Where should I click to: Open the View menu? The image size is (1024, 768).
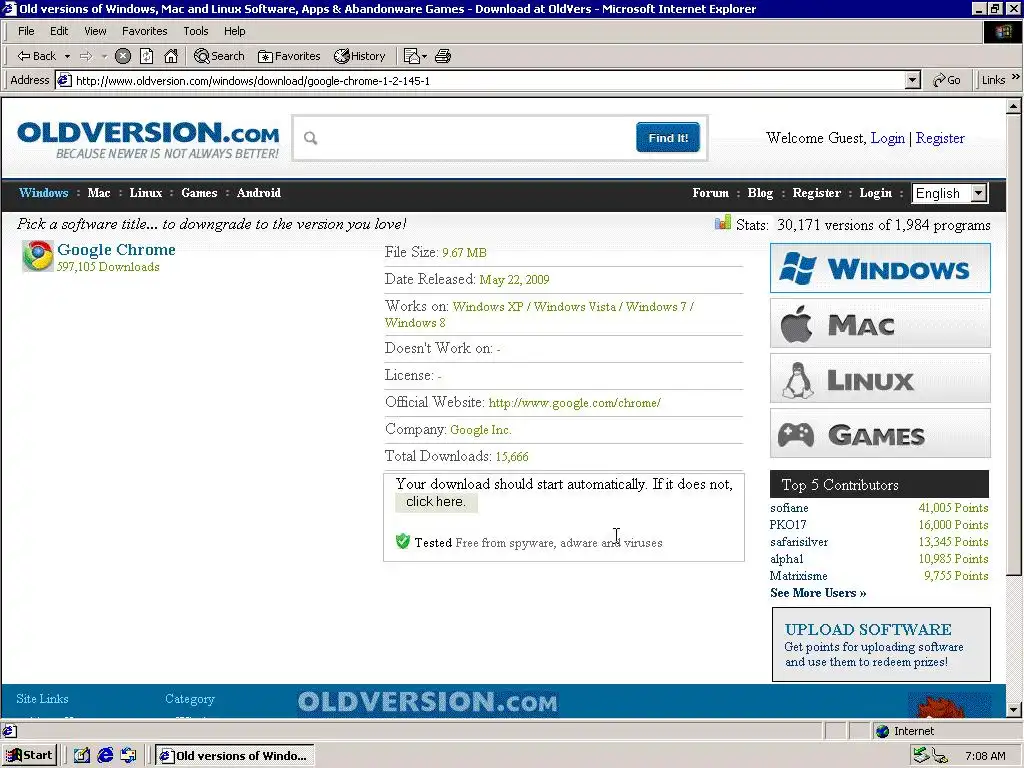click(x=95, y=31)
